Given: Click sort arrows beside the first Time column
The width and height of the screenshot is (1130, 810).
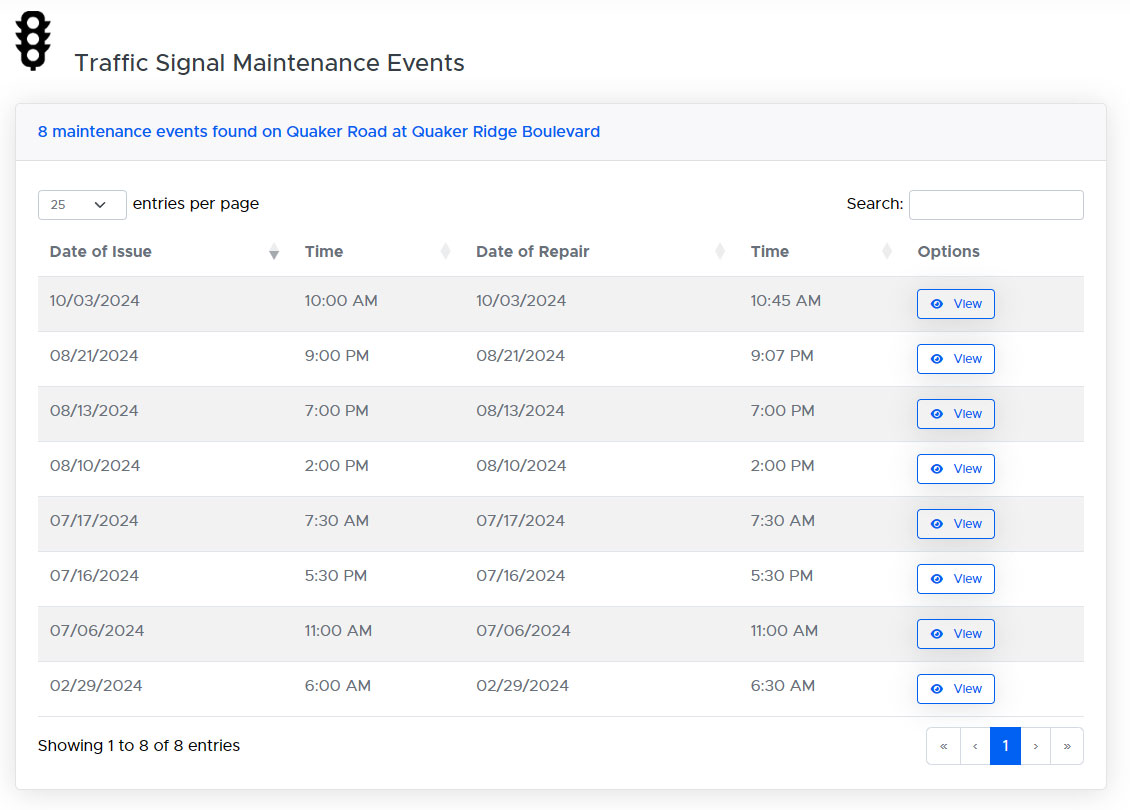Looking at the screenshot, I should coord(446,252).
